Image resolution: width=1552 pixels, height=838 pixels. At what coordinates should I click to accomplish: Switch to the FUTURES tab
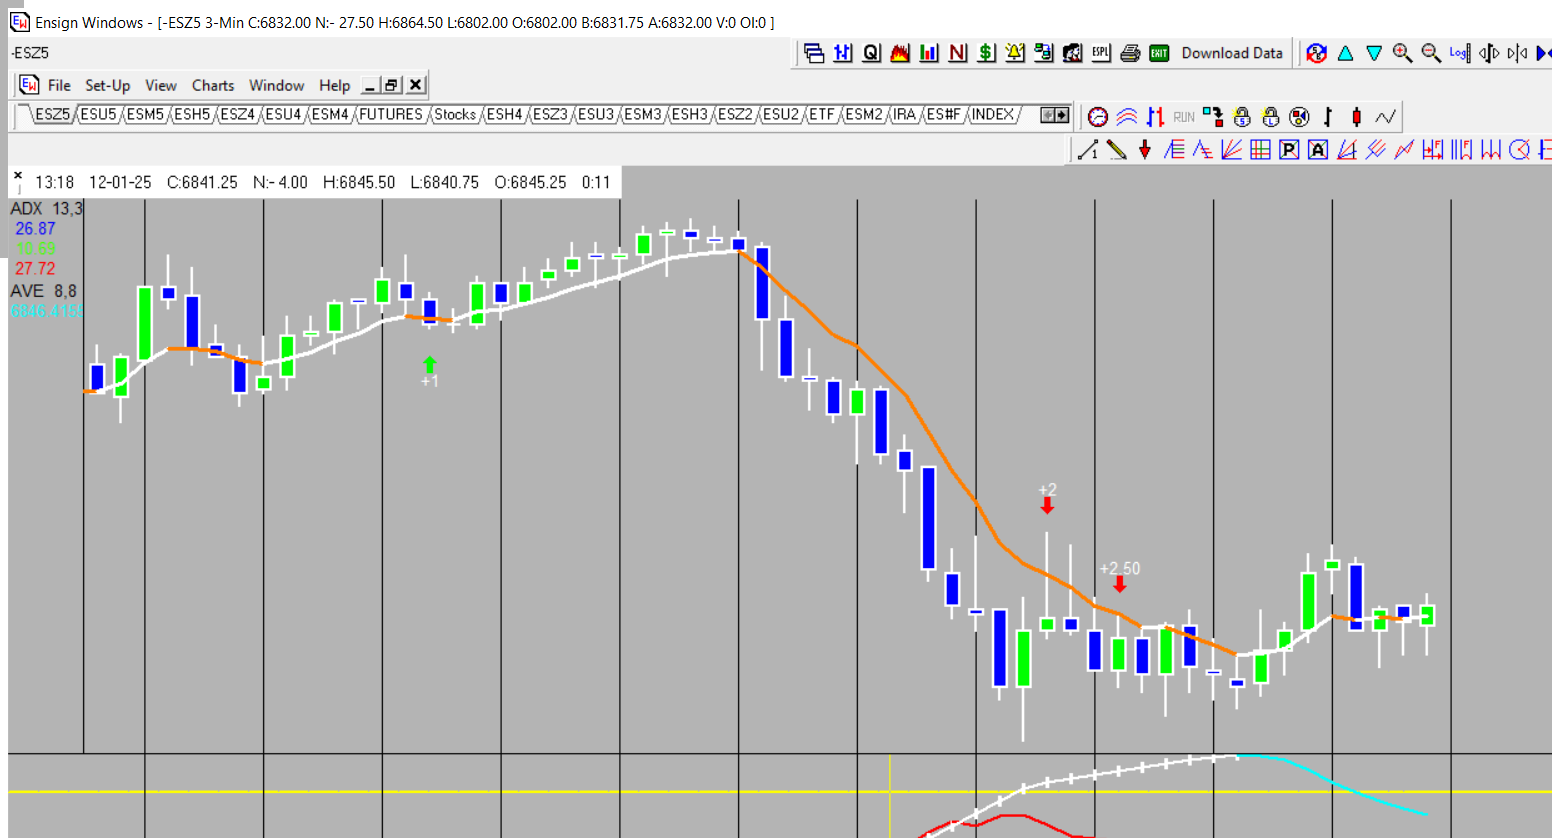pyautogui.click(x=390, y=114)
